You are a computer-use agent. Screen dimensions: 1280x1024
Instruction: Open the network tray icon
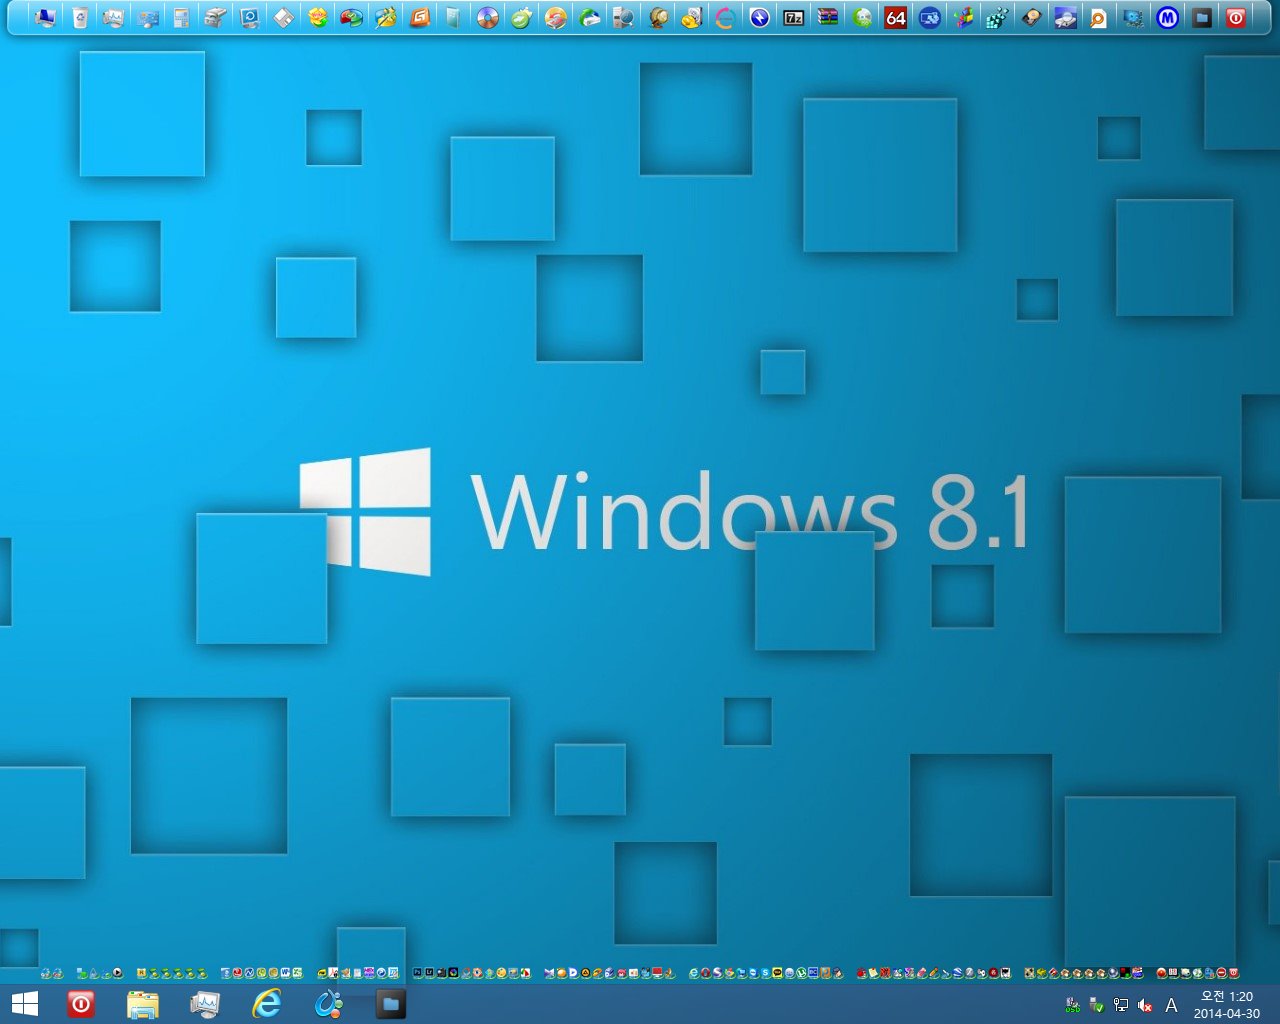[1121, 1005]
